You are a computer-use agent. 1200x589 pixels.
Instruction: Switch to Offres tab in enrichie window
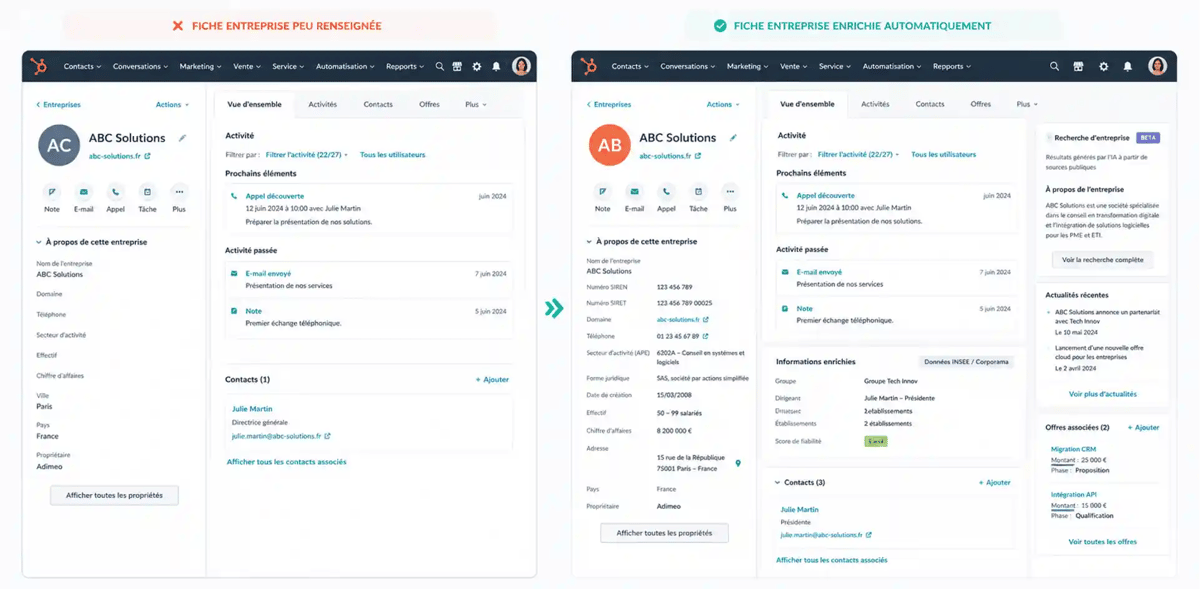[x=981, y=104]
